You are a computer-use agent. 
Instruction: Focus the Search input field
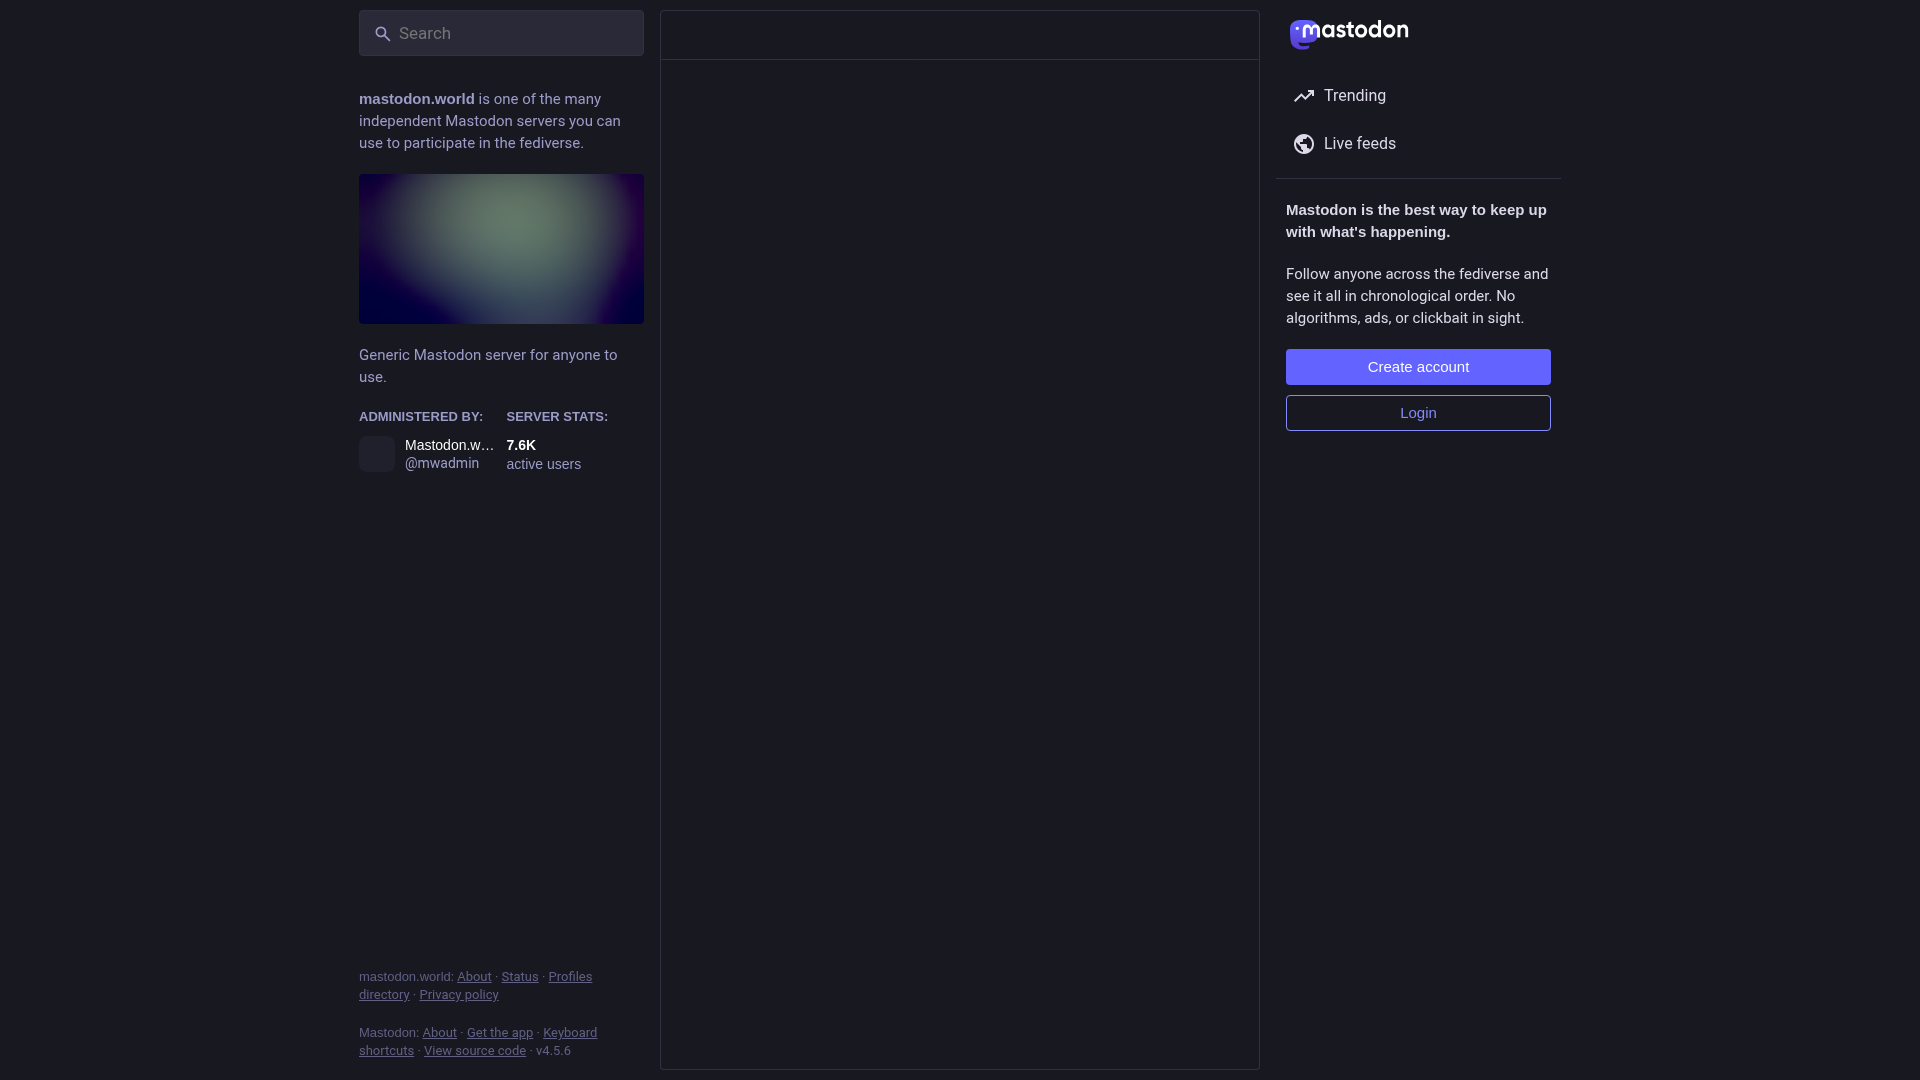(515, 34)
